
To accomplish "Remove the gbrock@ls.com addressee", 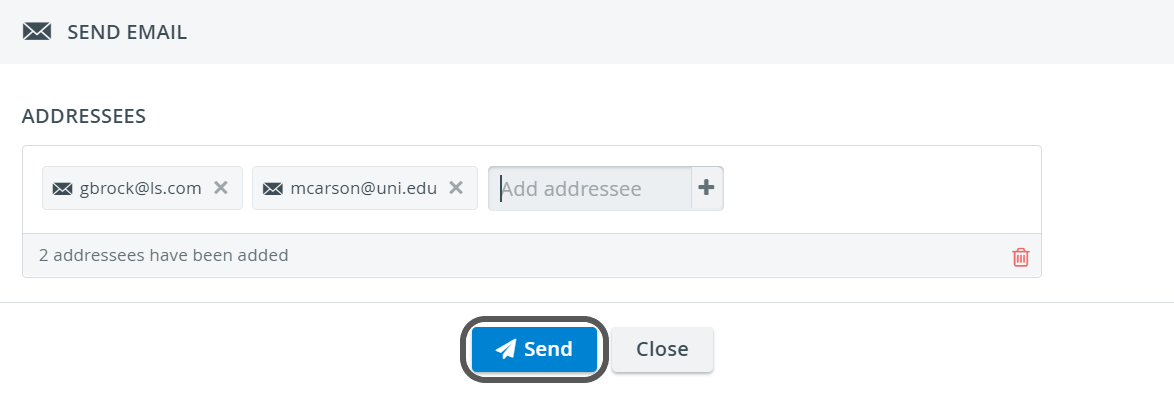I will [221, 188].
